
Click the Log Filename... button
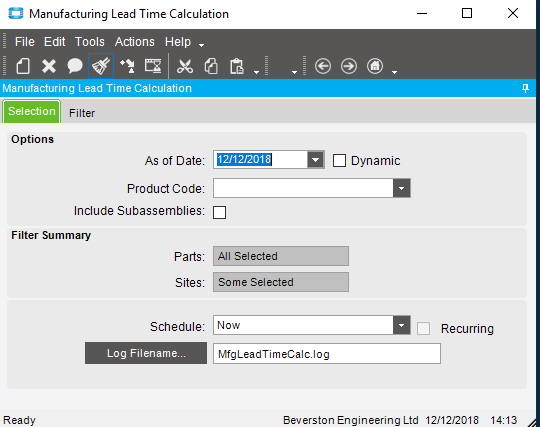point(146,353)
